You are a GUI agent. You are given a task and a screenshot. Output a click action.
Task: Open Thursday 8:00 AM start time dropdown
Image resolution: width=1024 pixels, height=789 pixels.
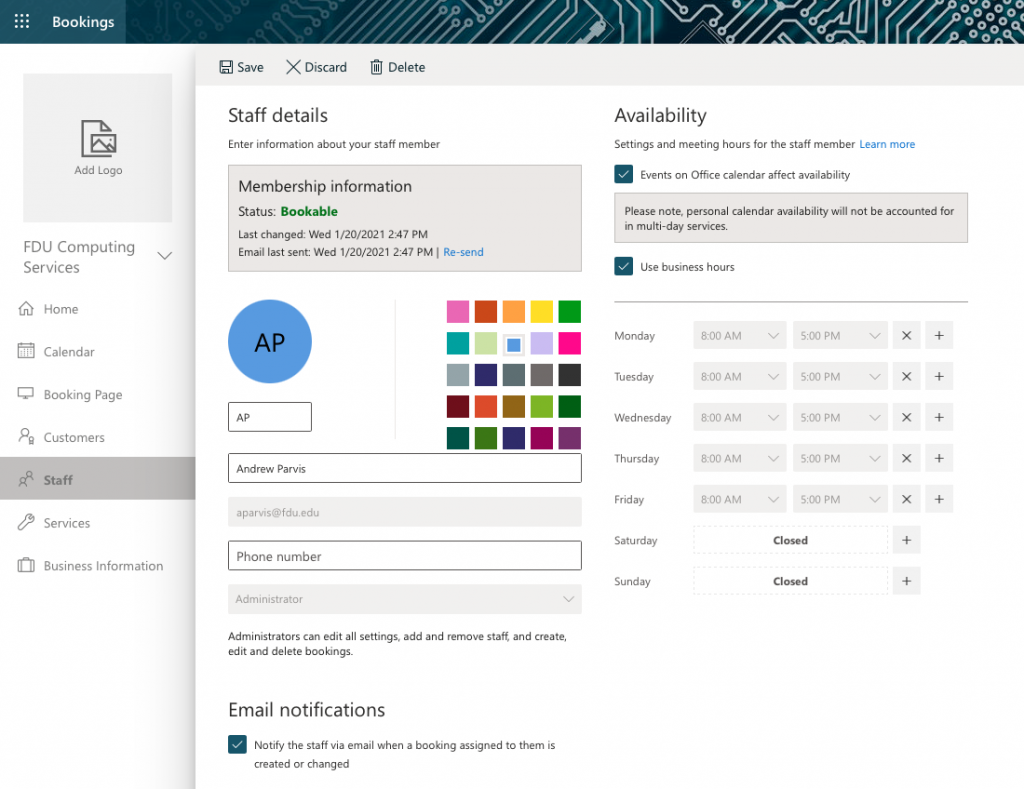tap(740, 459)
